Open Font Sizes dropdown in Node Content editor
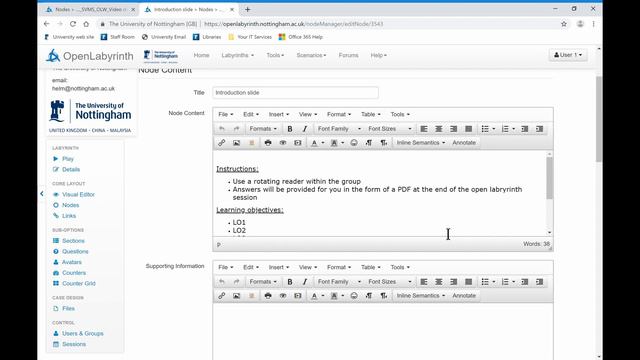 pos(390,129)
